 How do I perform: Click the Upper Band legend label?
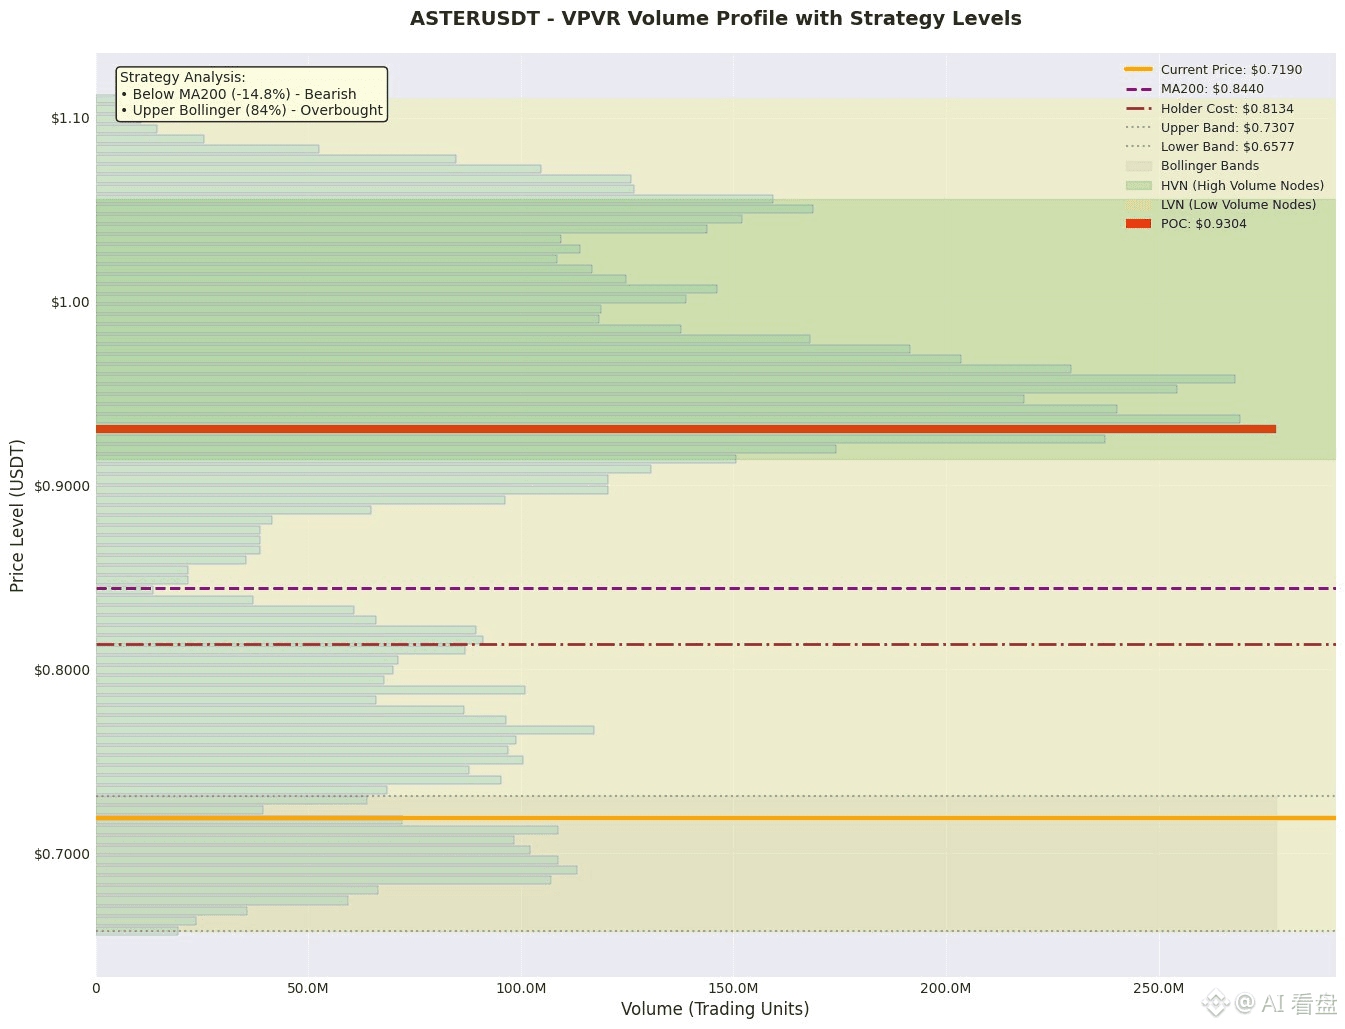tap(1227, 128)
